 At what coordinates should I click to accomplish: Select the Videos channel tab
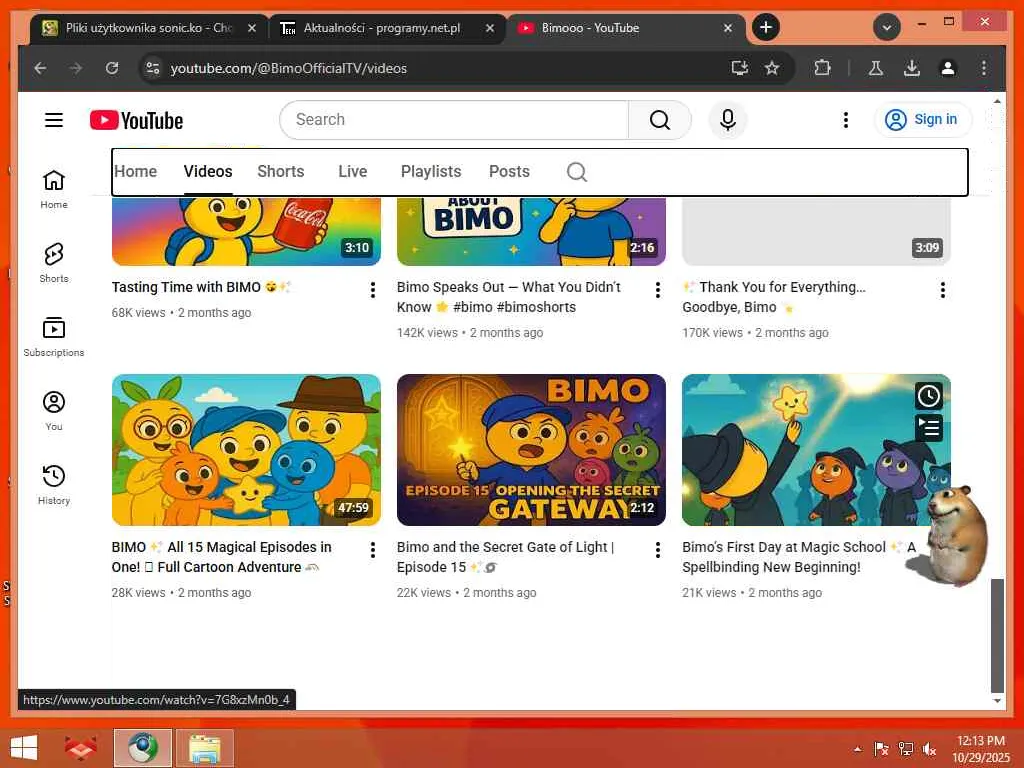(x=208, y=172)
